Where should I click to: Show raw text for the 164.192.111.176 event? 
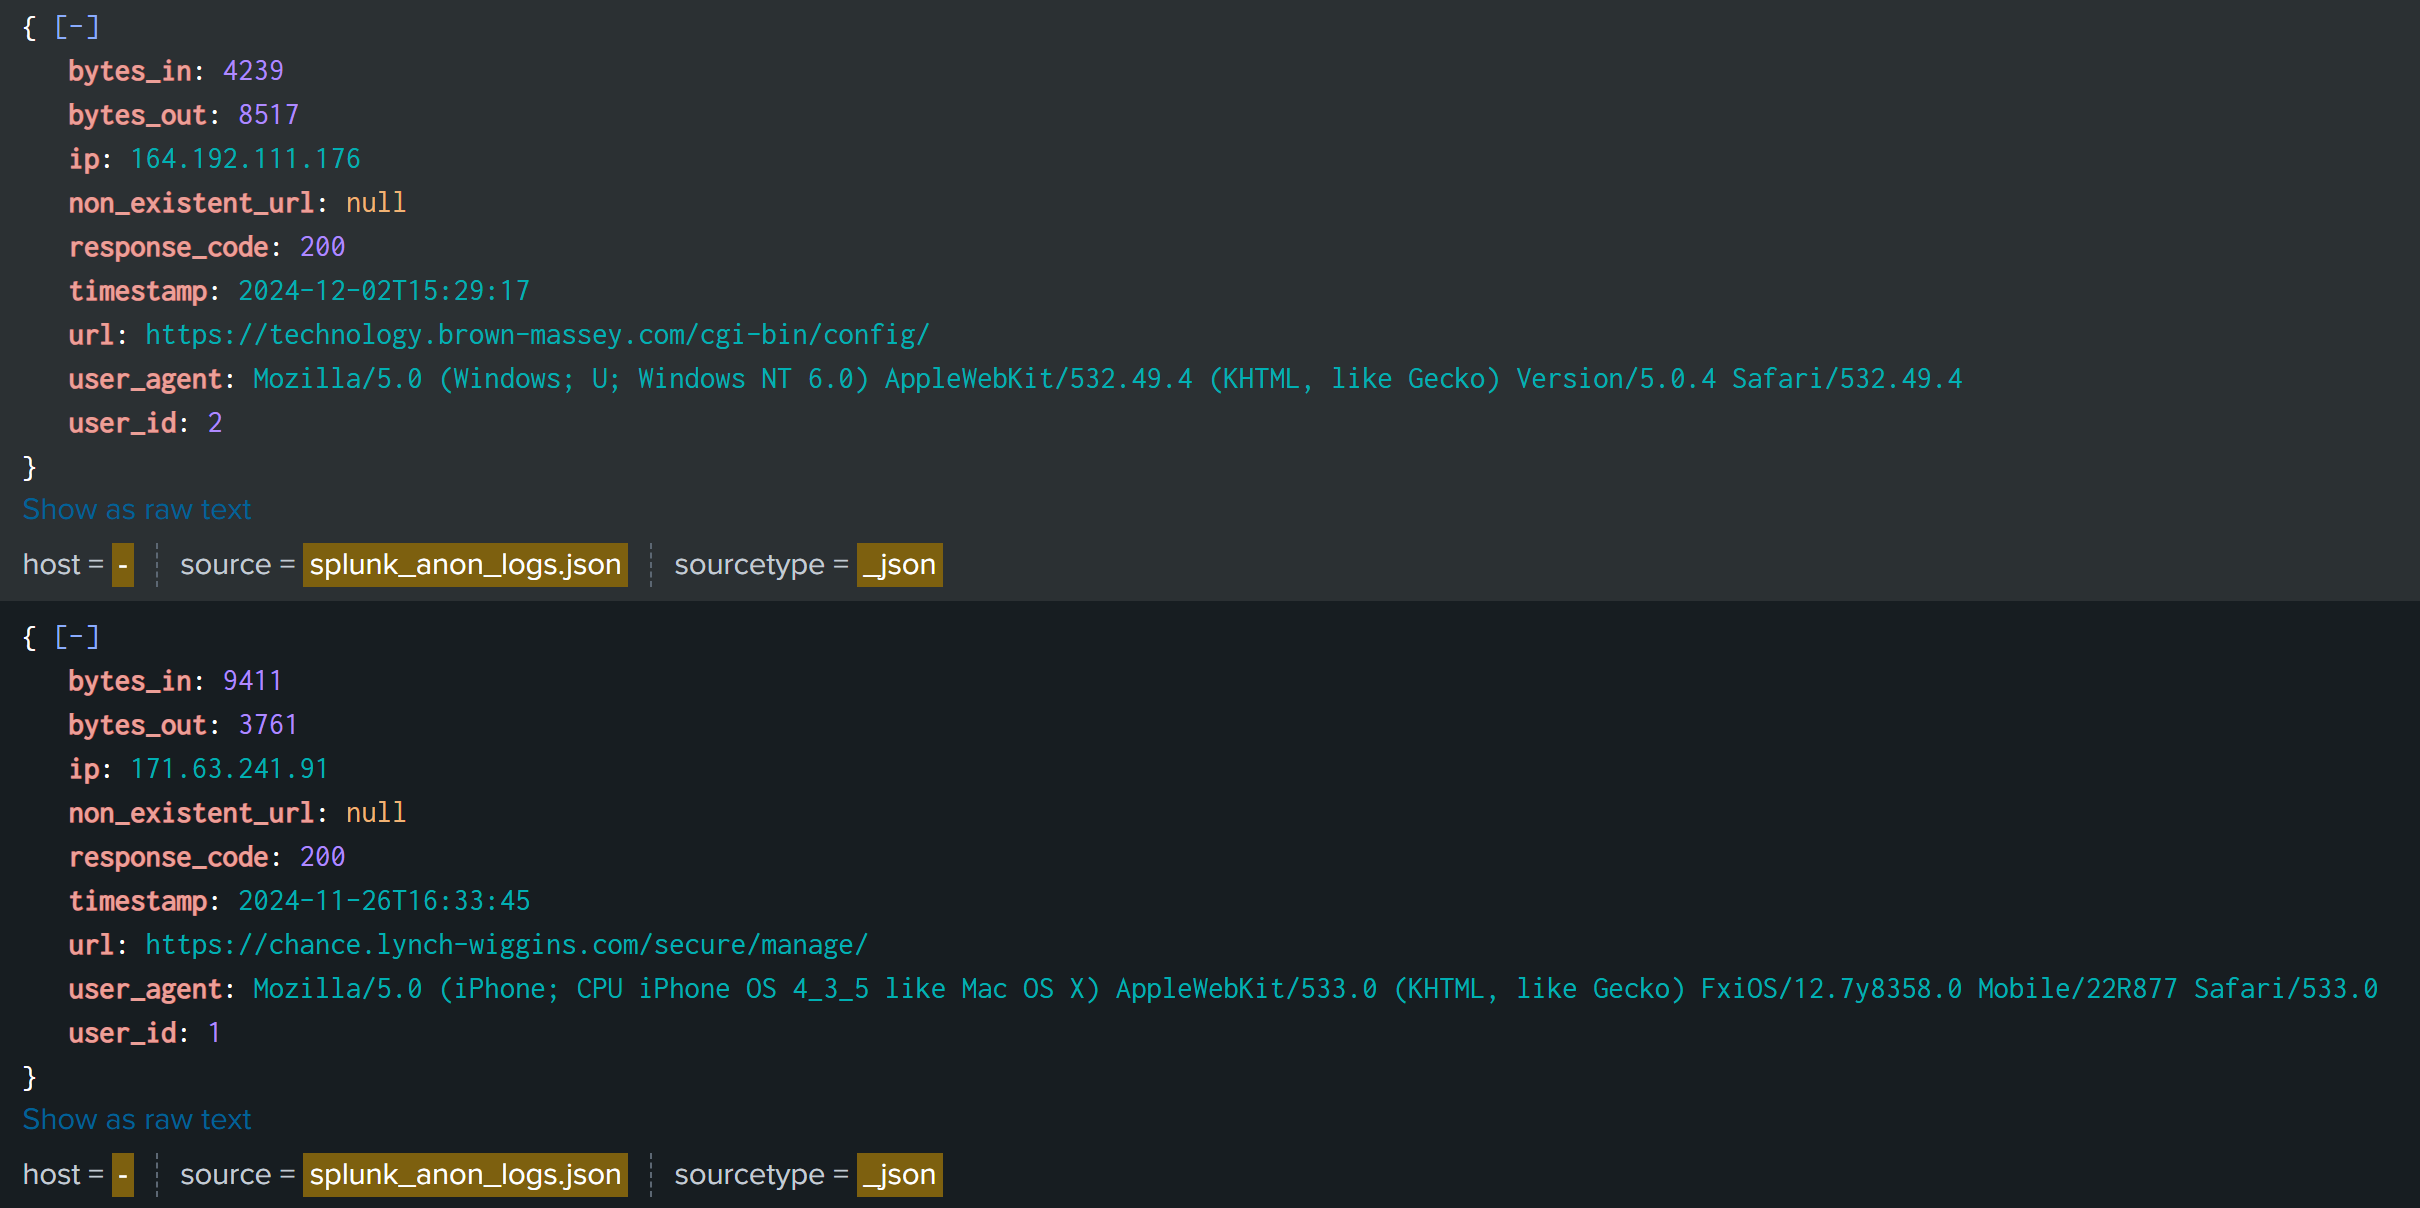pos(137,510)
